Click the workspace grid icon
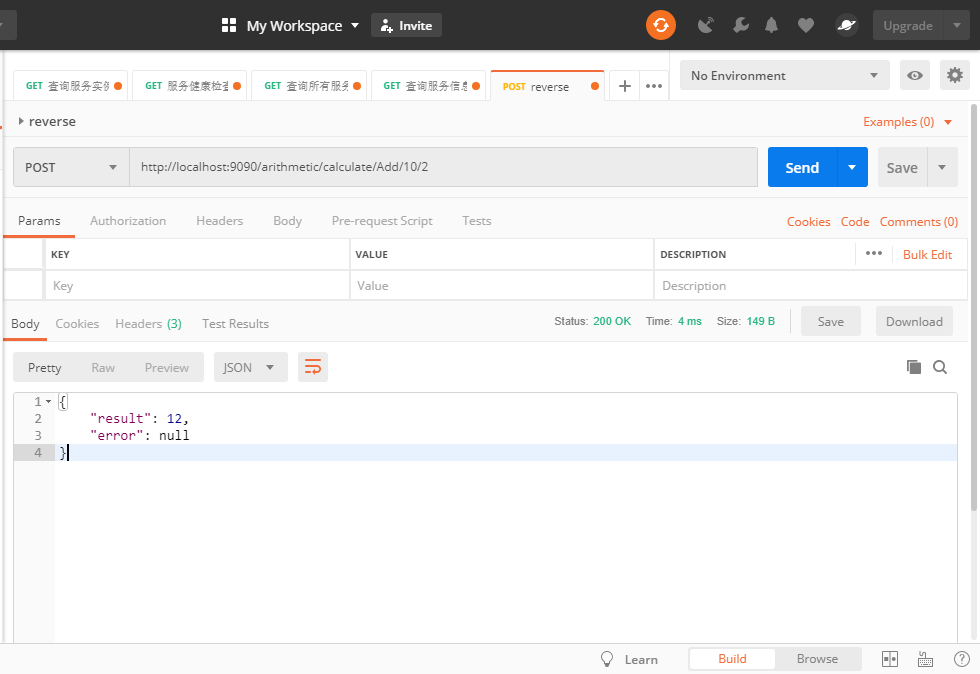The height and width of the screenshot is (674, 980). 229,26
